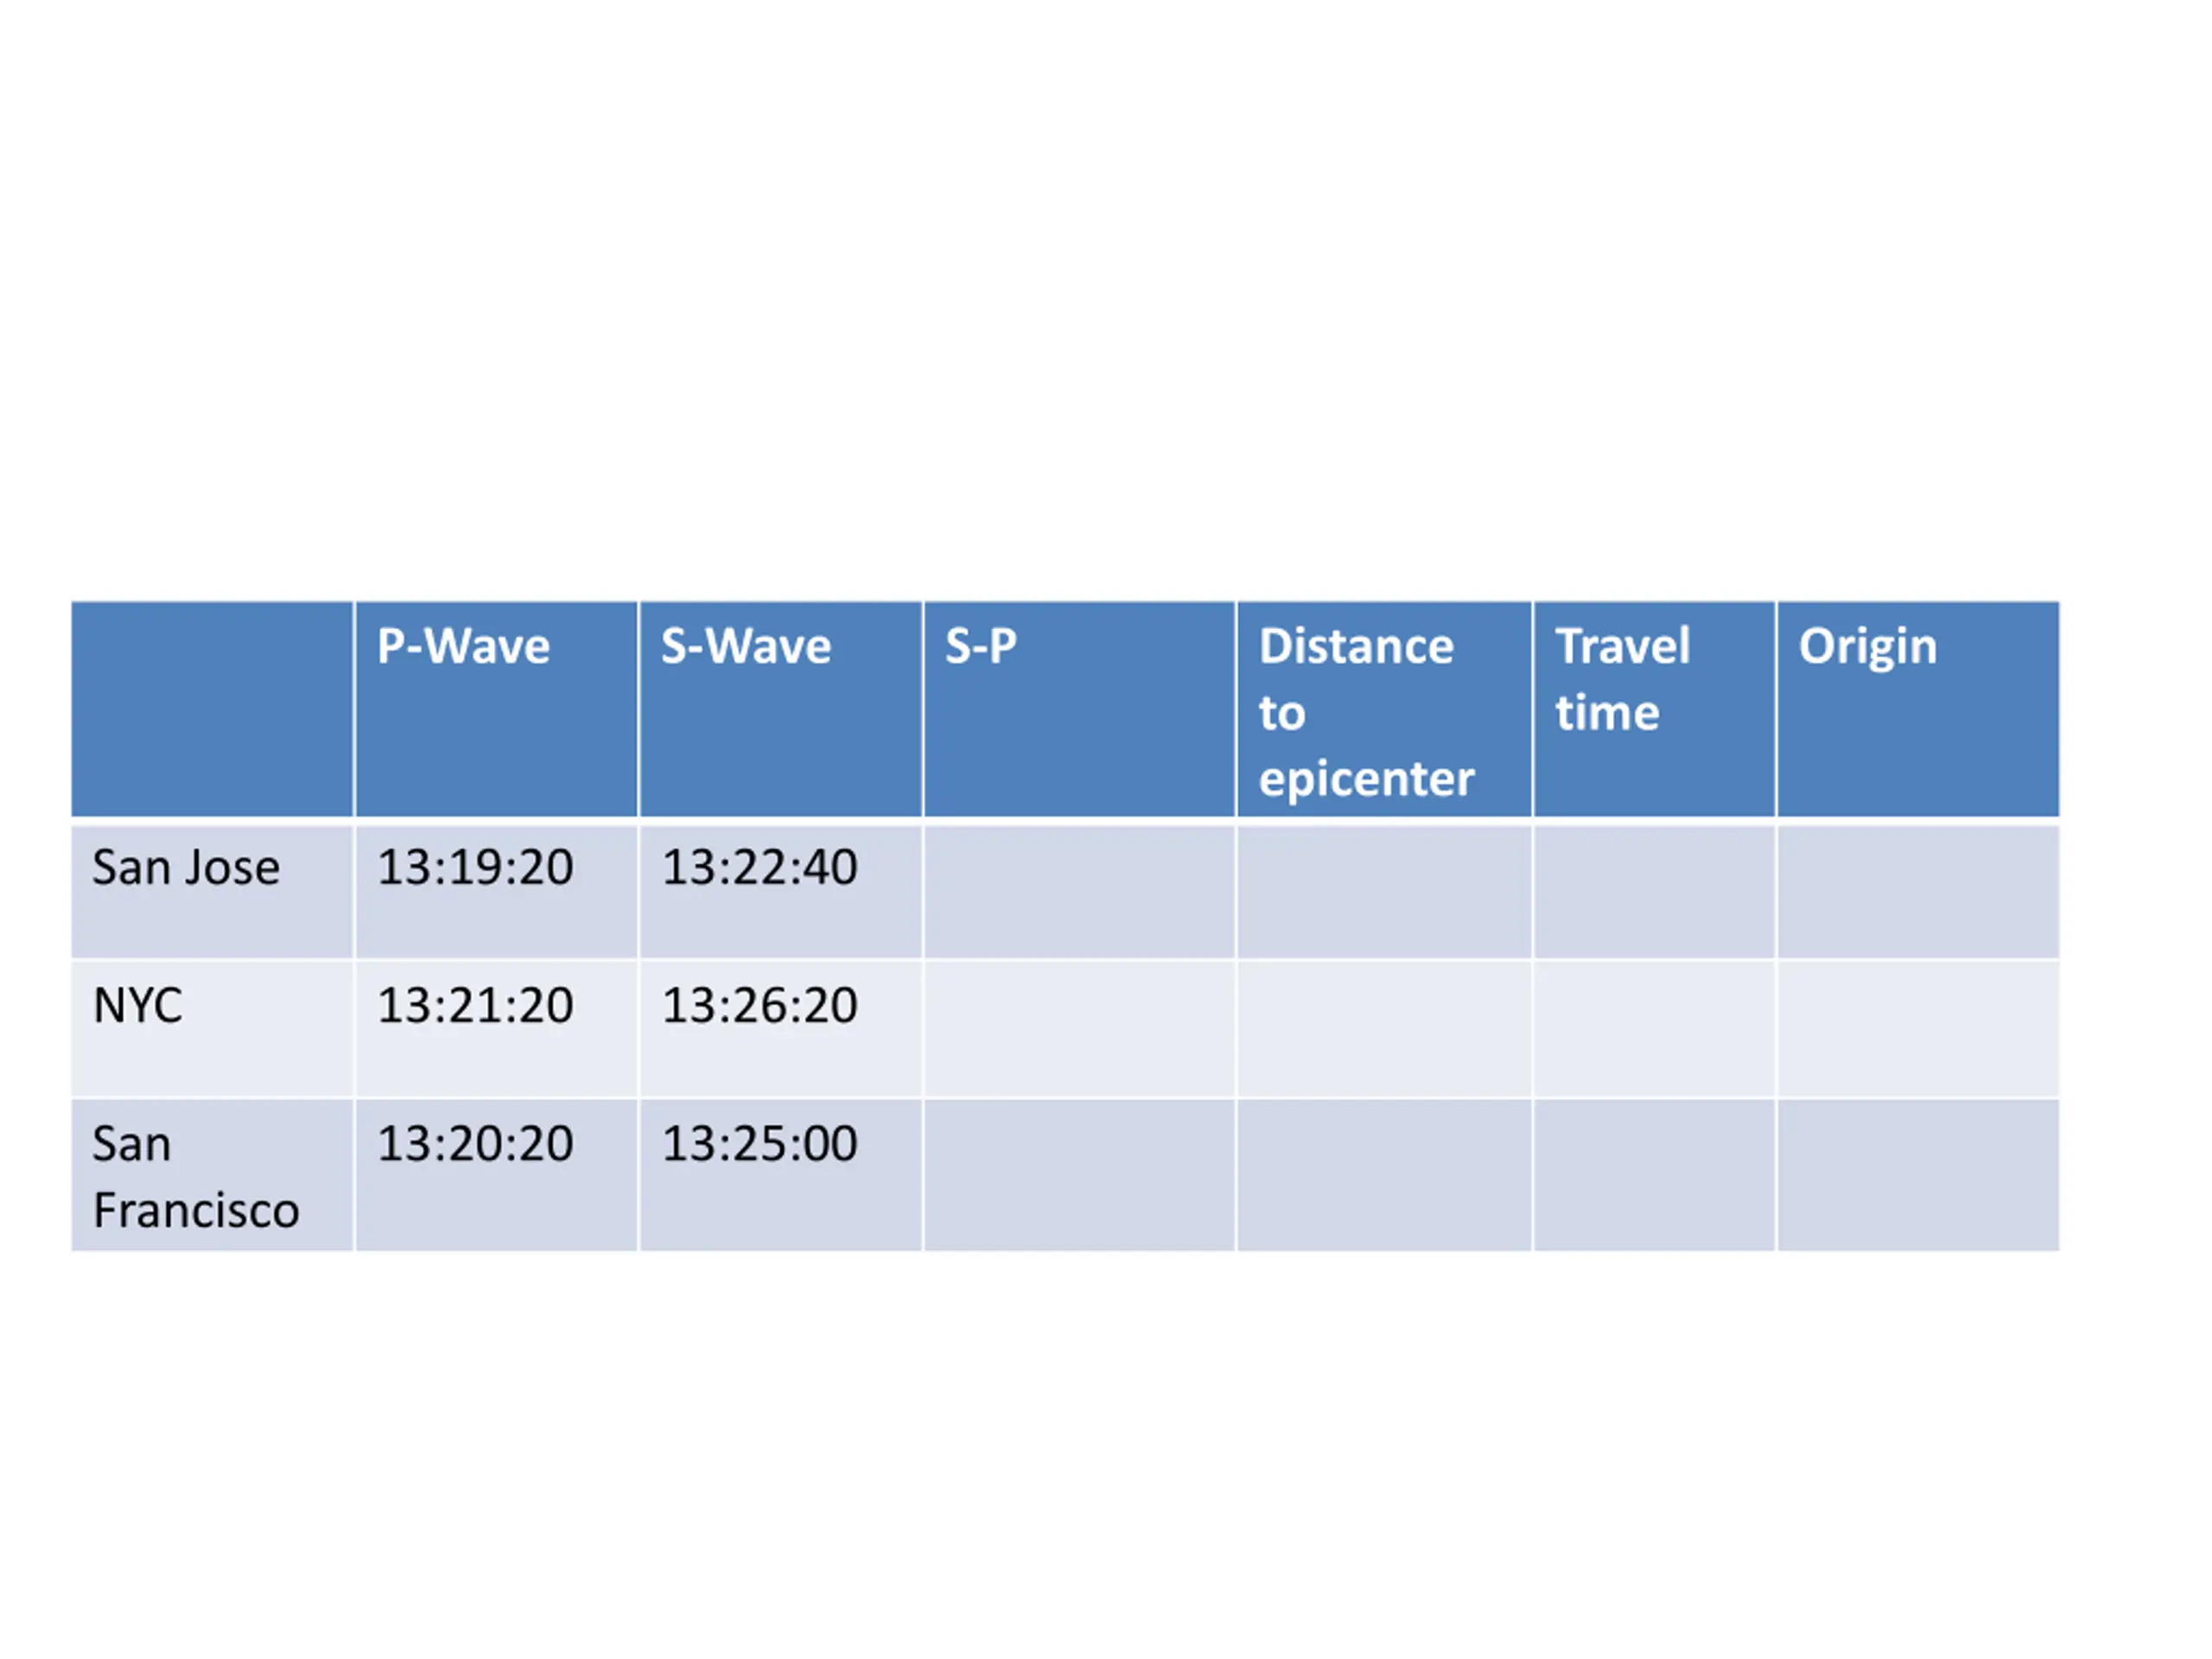2212x1659 pixels.
Task: Select San Jose P-Wave time 13:19:20
Action: point(475,867)
